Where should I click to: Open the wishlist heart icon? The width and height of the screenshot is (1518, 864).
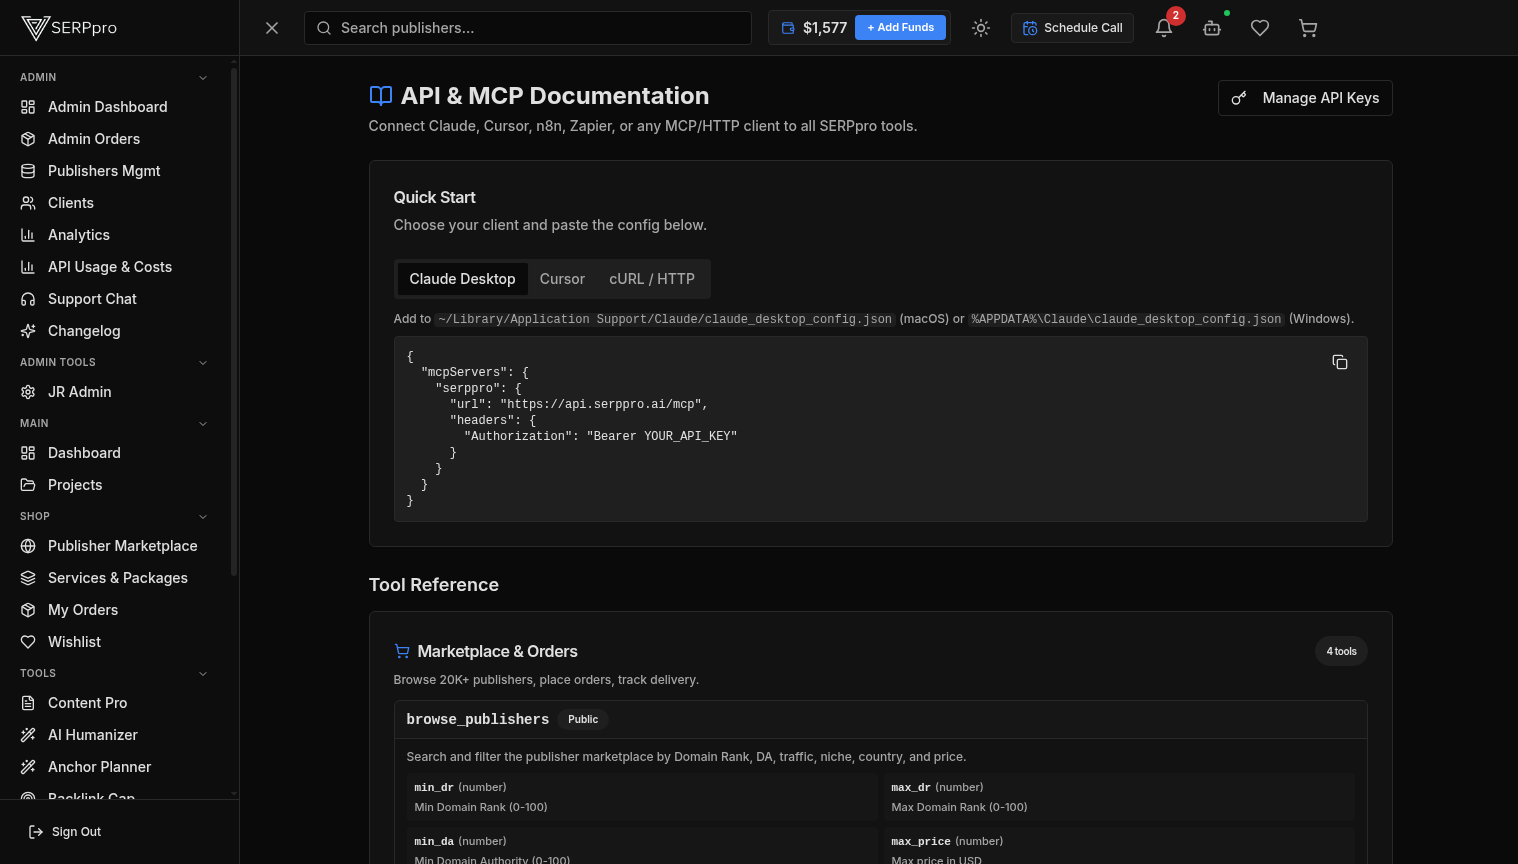click(x=1260, y=28)
